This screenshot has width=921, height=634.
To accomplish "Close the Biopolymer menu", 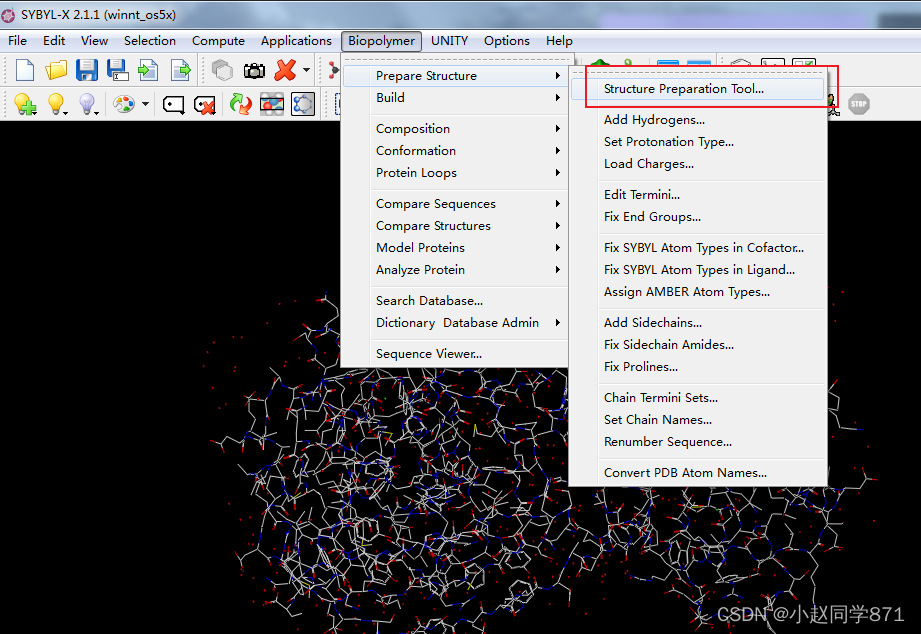I will (x=381, y=41).
